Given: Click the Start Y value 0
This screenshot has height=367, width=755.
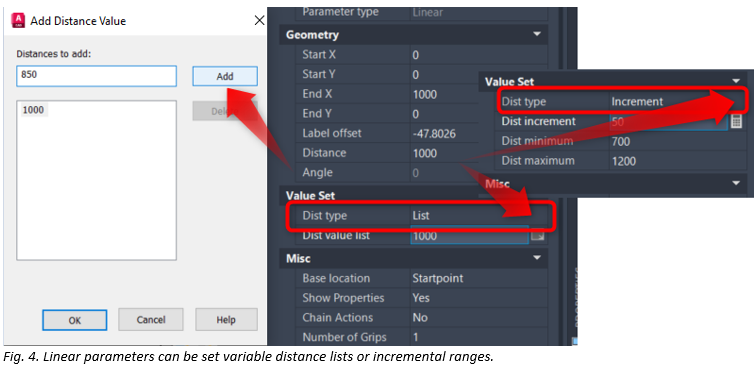Looking at the screenshot, I should pos(416,75).
